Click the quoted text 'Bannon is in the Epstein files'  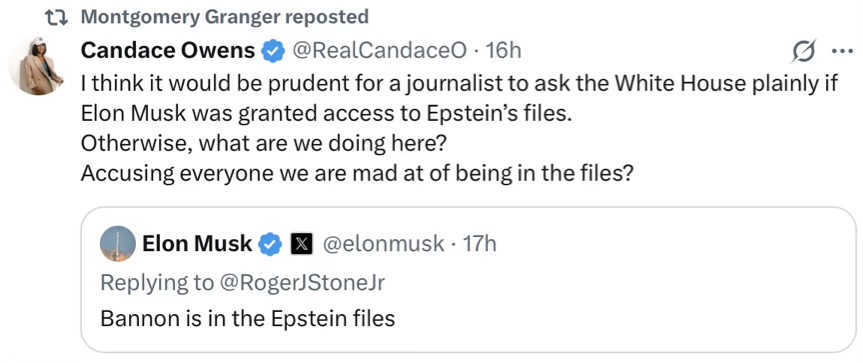point(248,318)
